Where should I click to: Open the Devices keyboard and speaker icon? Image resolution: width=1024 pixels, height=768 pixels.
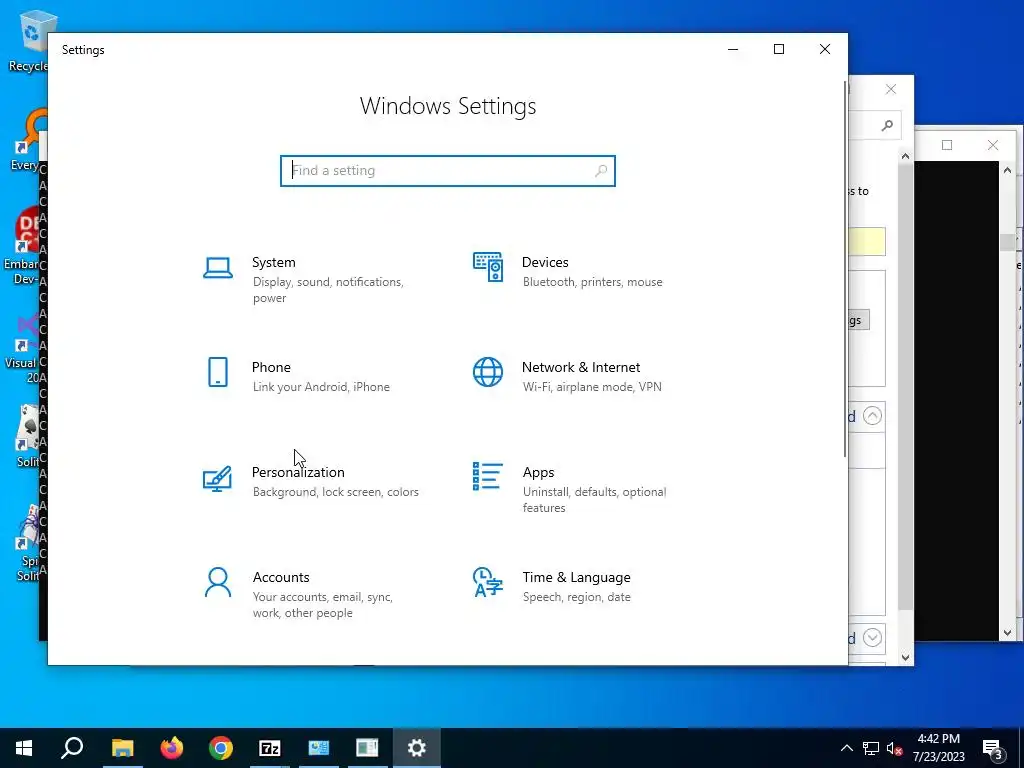click(x=488, y=267)
